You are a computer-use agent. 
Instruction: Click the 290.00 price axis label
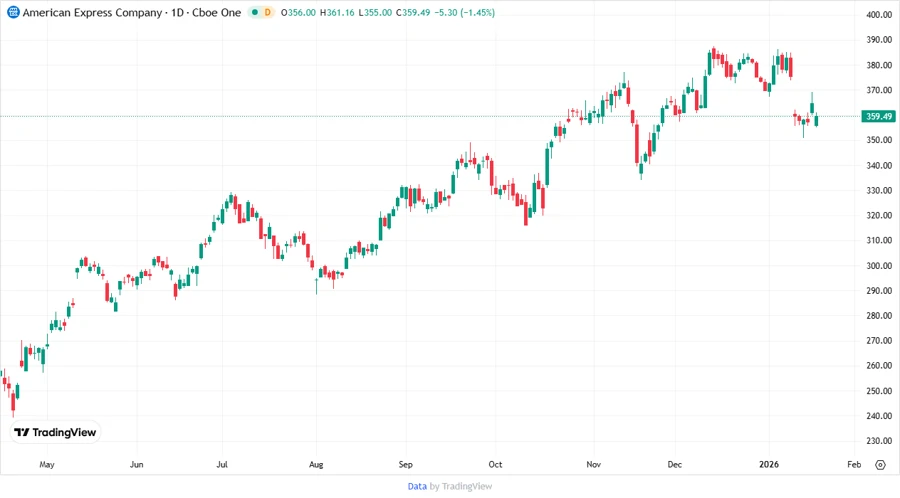879,291
